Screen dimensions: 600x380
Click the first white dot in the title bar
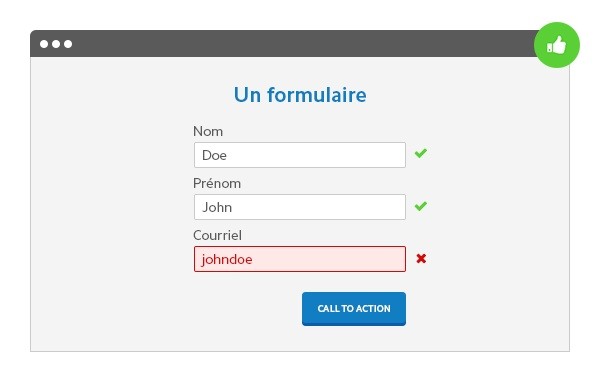[44, 44]
